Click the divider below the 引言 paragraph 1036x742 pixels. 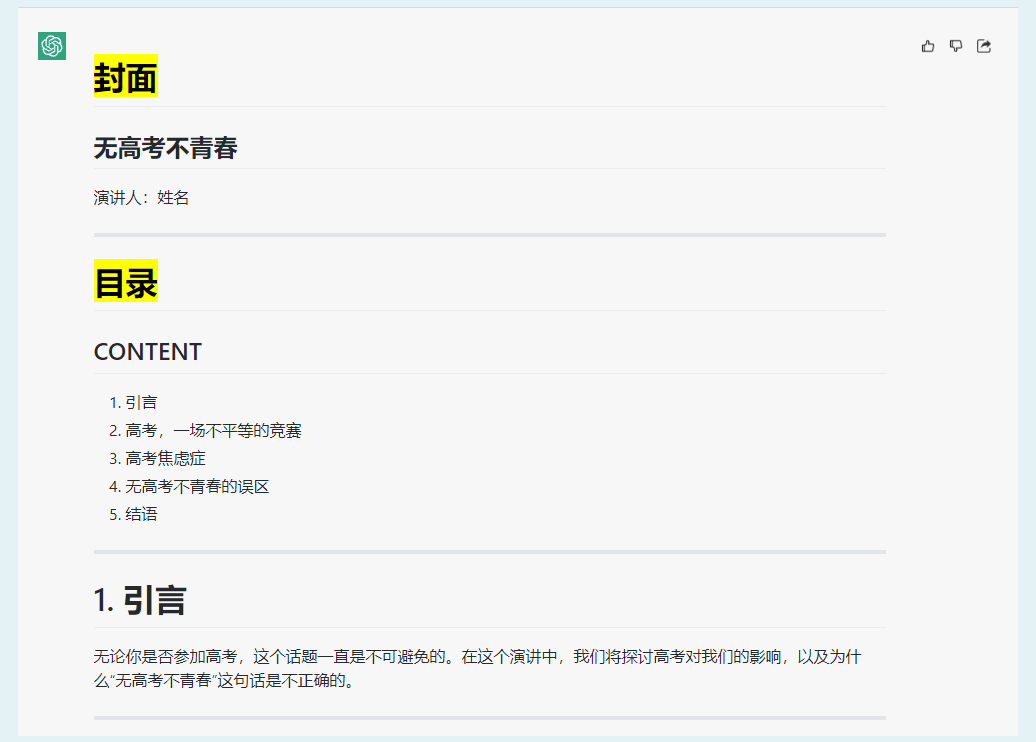pyautogui.click(x=489, y=717)
